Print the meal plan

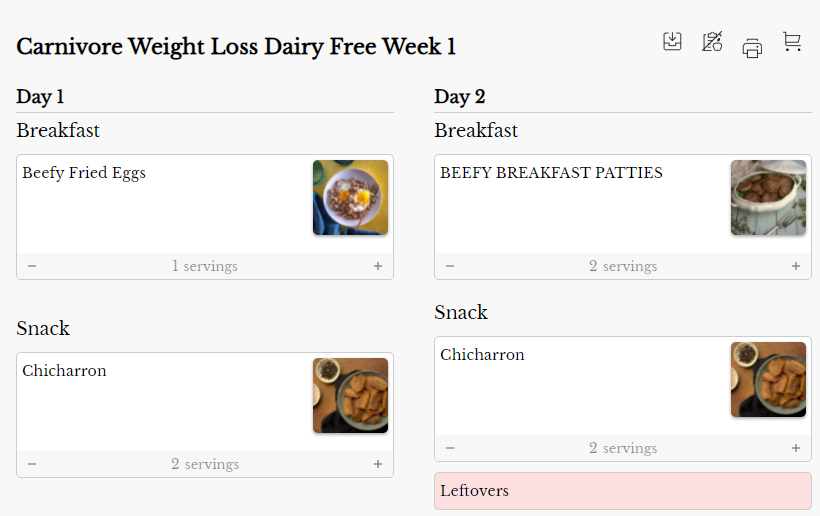click(x=752, y=47)
